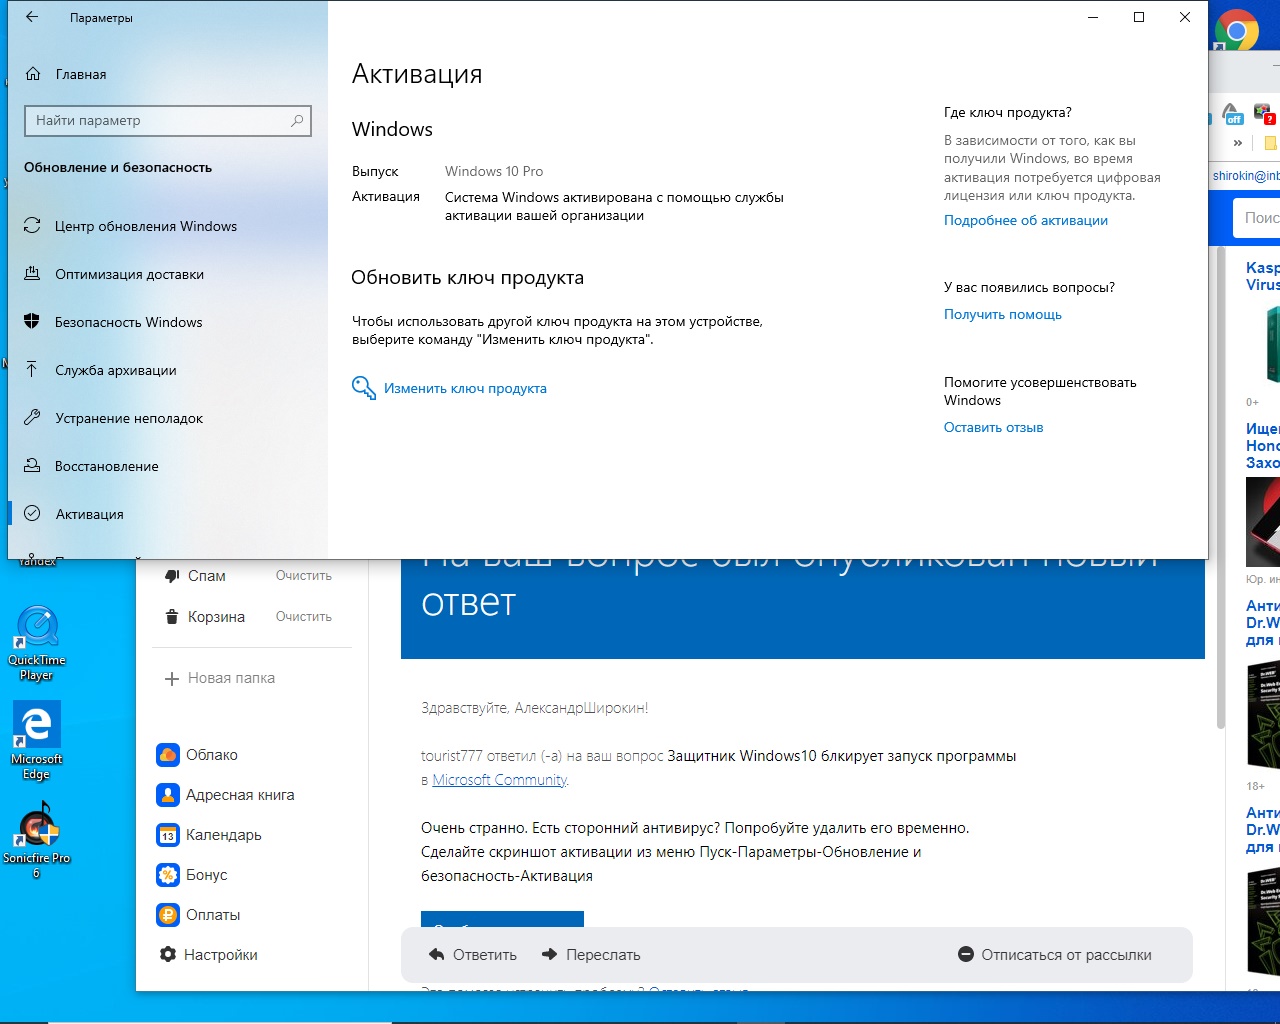
Task: Click the Microsoft Community link in the email
Action: [499, 780]
